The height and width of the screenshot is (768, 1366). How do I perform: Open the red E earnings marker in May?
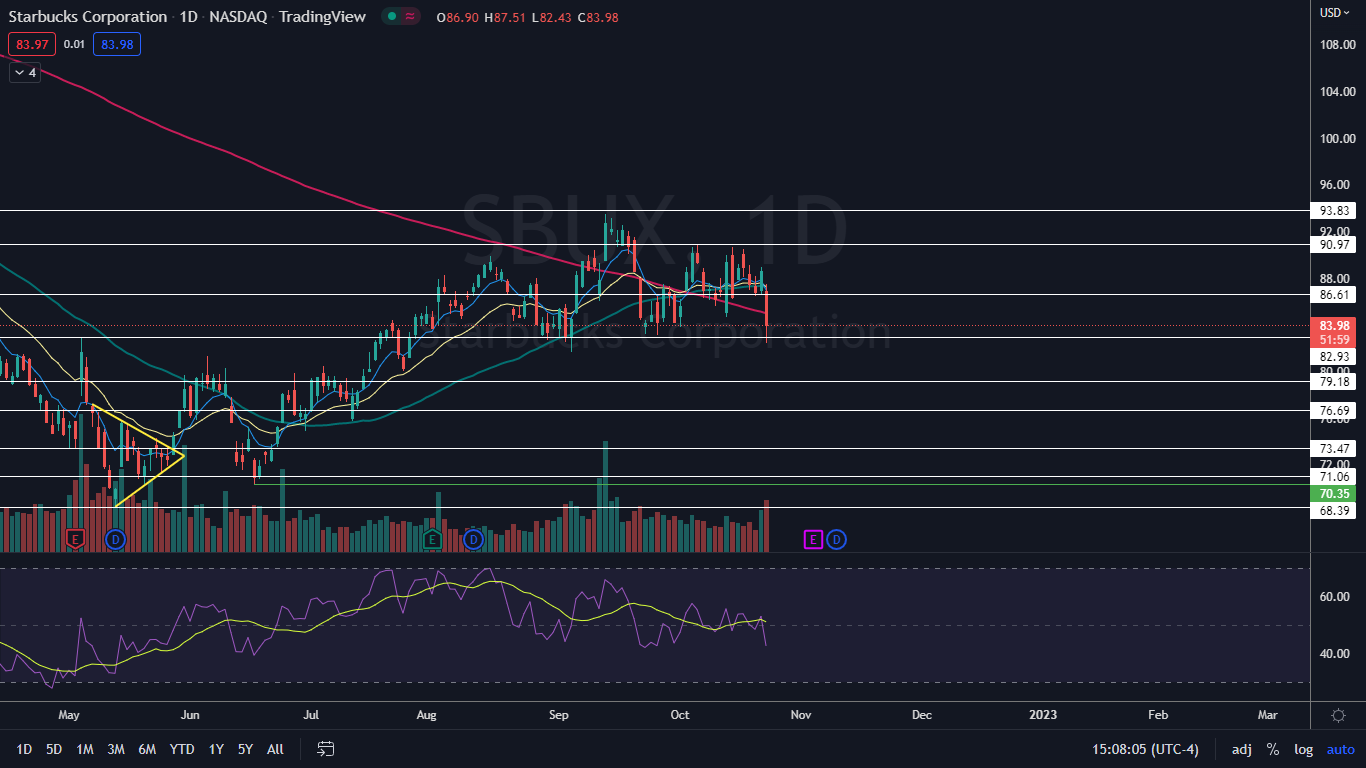[x=75, y=540]
